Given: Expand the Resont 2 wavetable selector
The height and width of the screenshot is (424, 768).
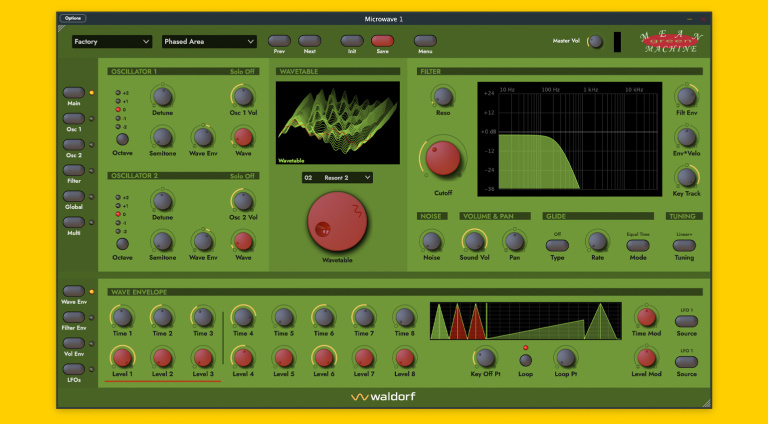Looking at the screenshot, I should click(337, 177).
